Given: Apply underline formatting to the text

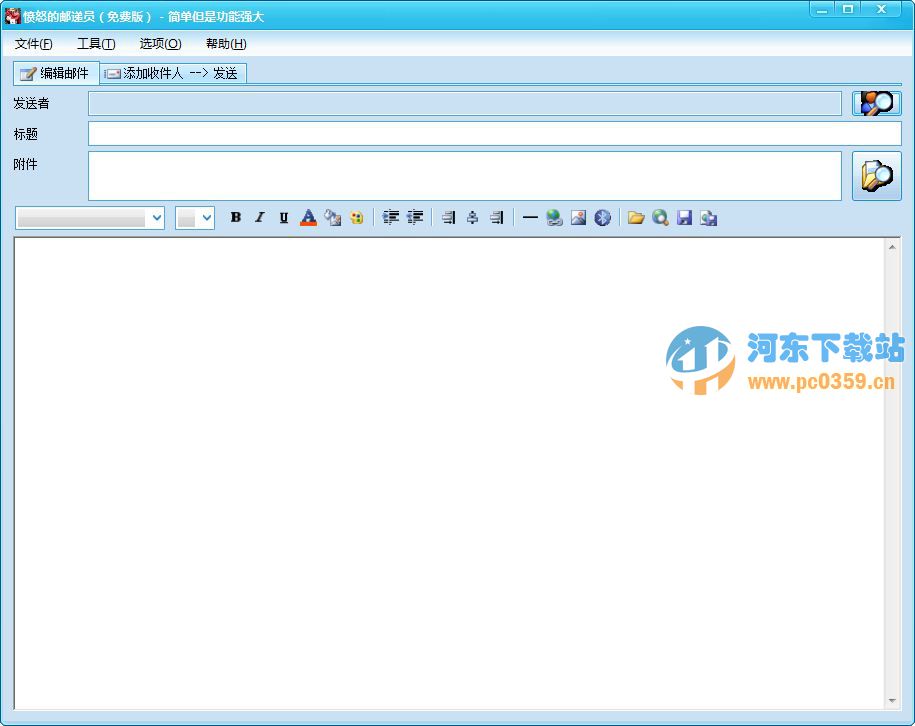Looking at the screenshot, I should (x=283, y=217).
